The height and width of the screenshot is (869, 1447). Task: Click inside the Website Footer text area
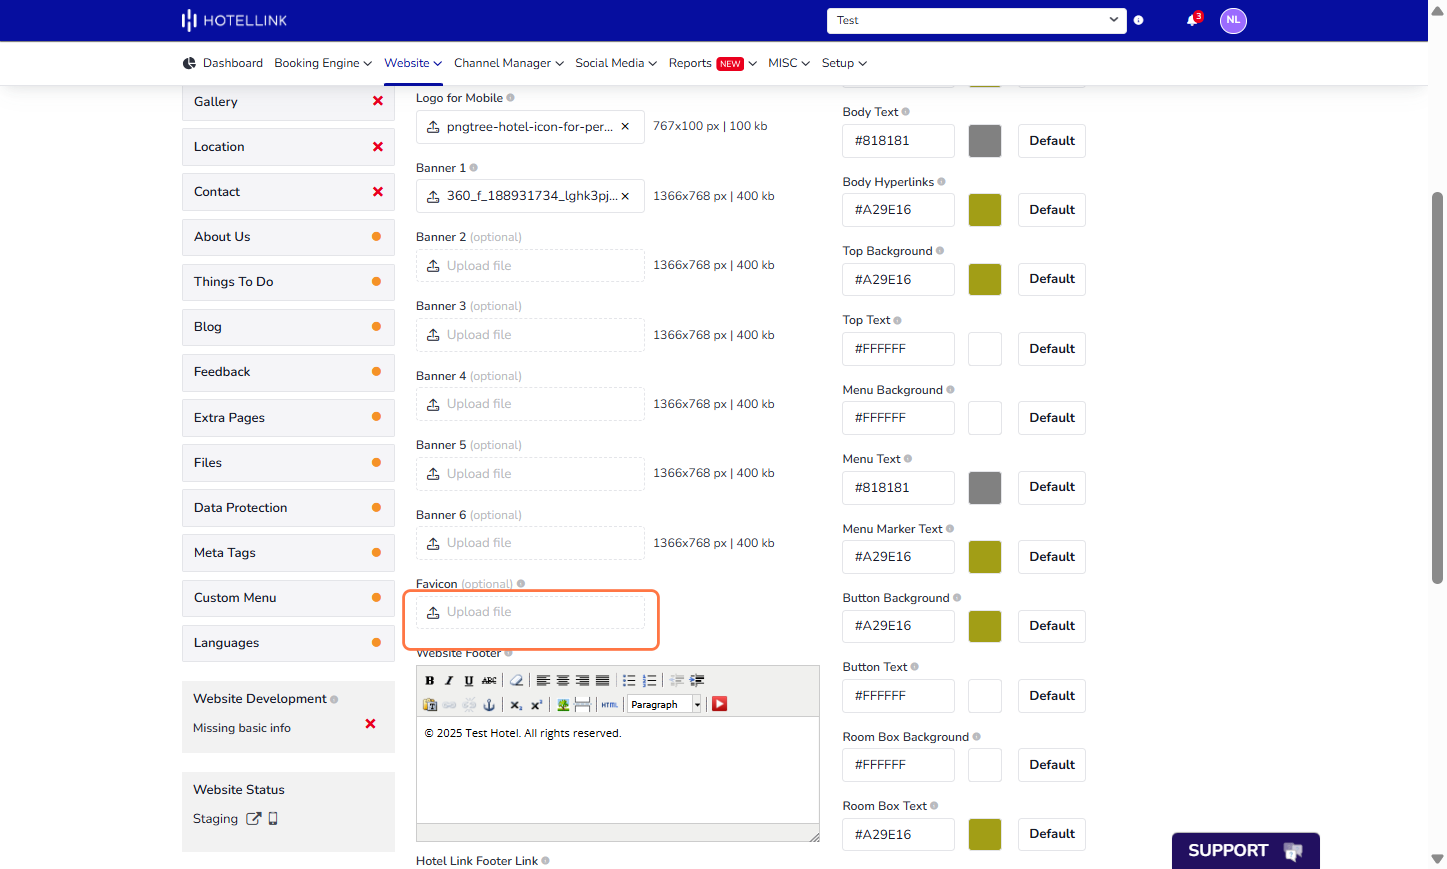pos(617,770)
